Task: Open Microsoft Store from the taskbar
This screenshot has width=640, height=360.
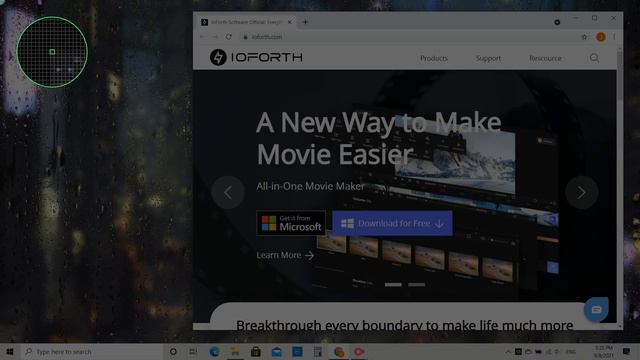Action: 256,351
